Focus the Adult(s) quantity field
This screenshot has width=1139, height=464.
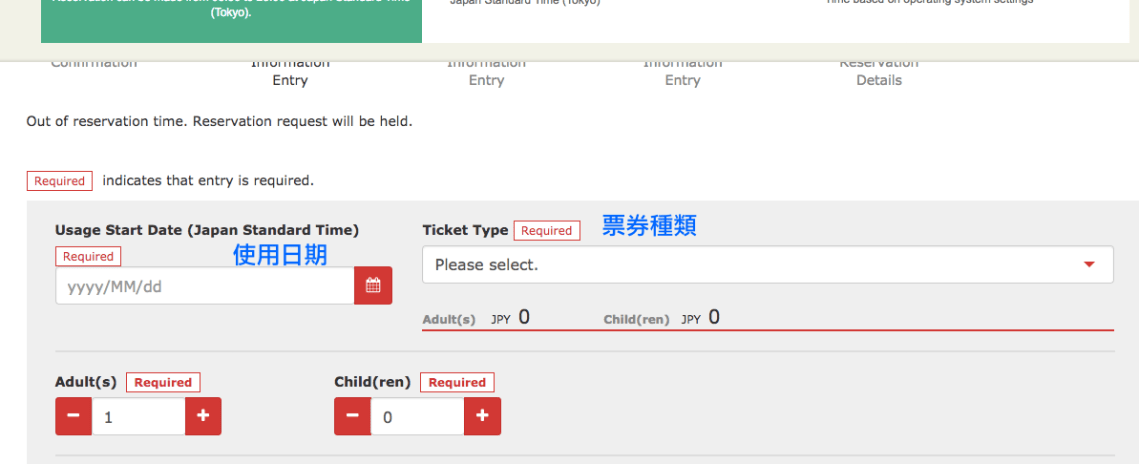click(138, 417)
